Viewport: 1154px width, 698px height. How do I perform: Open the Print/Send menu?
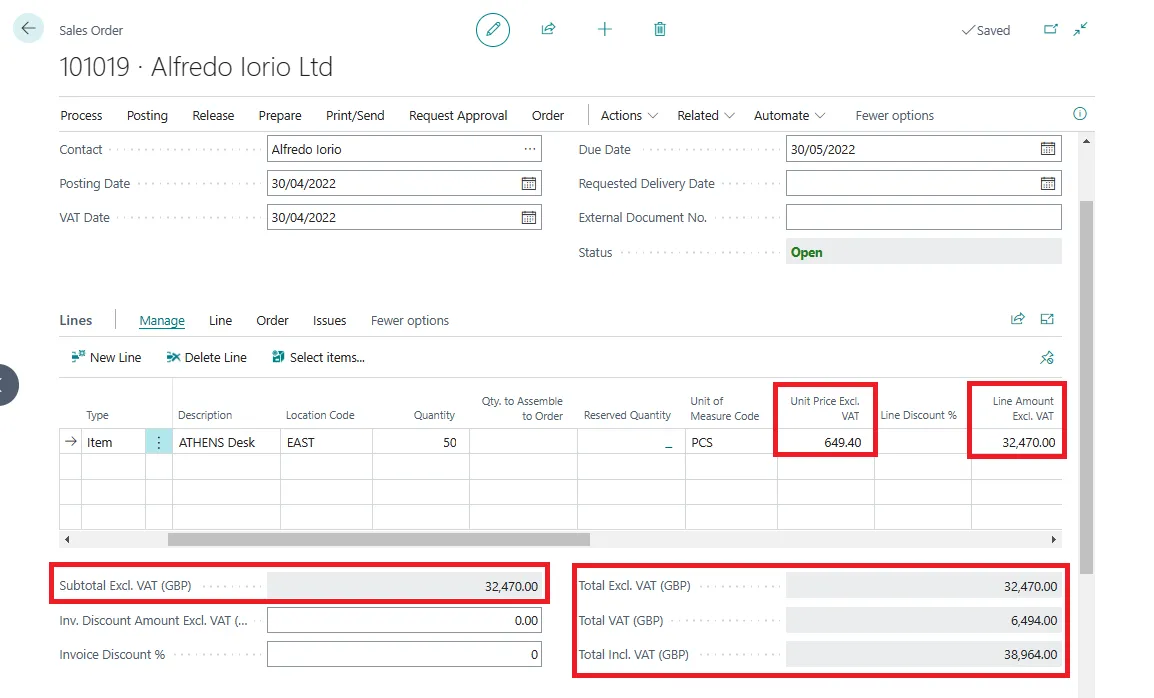355,116
